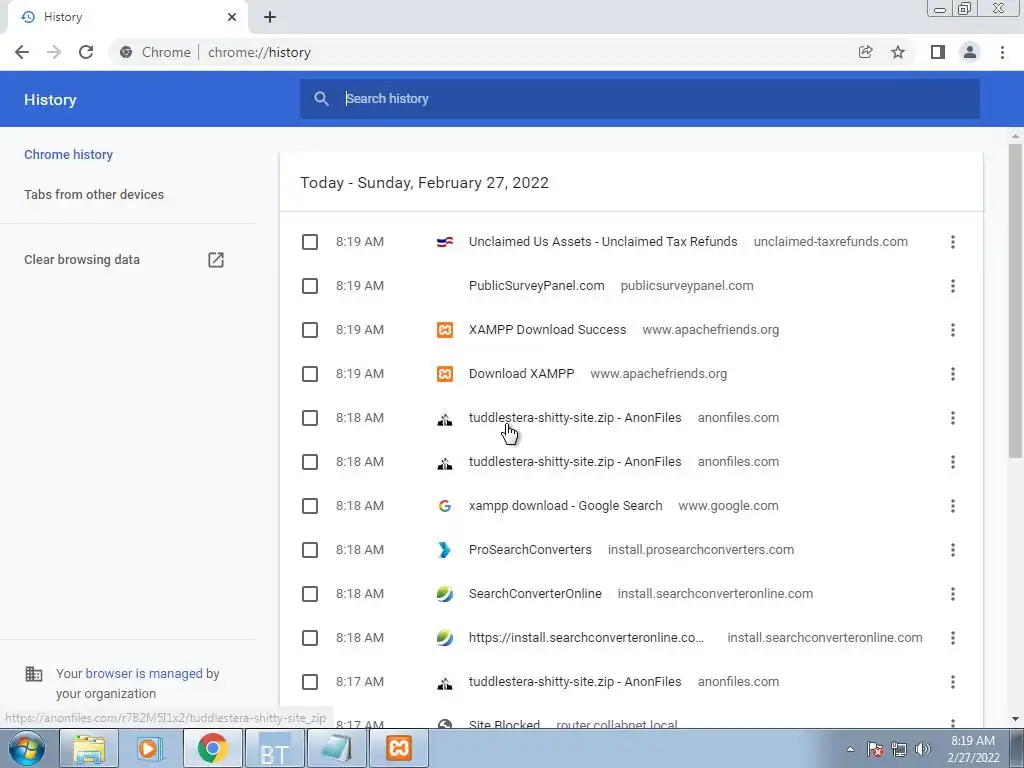
Task: Click the Chrome icon in the taskbar
Action: (x=212, y=748)
